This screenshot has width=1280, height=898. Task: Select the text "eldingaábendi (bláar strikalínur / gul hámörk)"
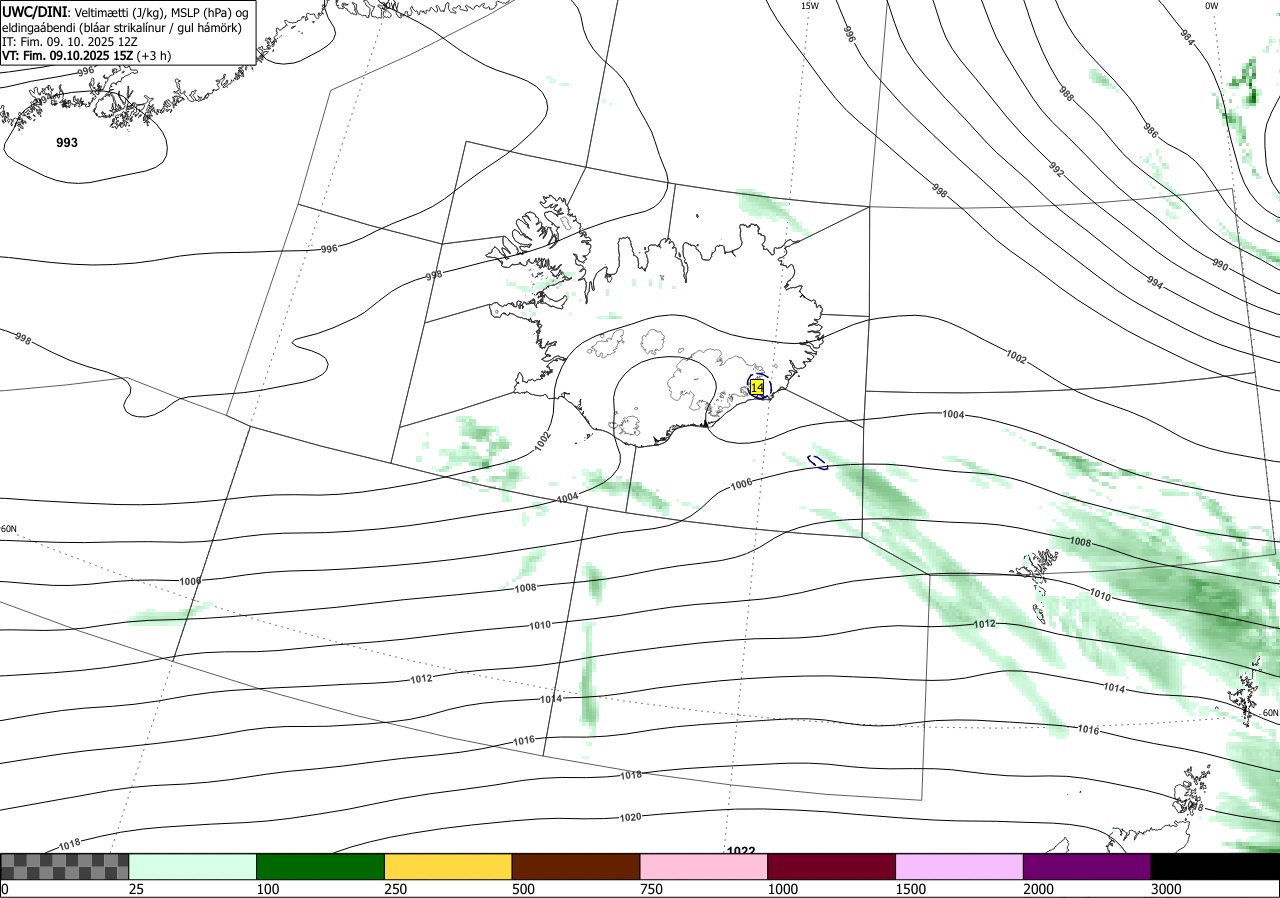(x=122, y=27)
